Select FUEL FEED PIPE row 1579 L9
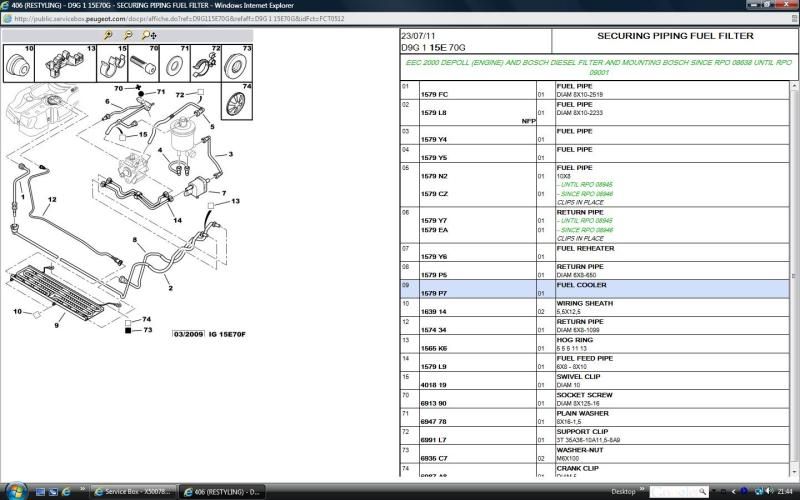 pos(595,363)
